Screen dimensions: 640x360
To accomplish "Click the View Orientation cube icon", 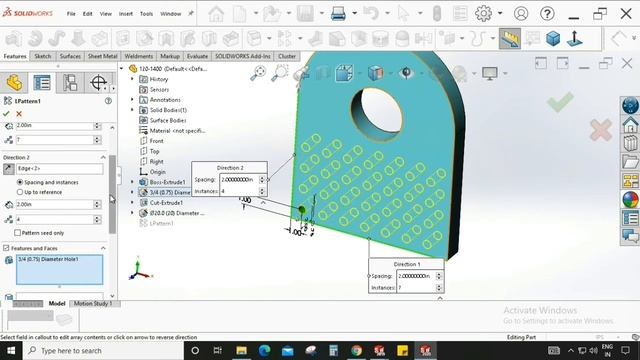I will coord(344,73).
